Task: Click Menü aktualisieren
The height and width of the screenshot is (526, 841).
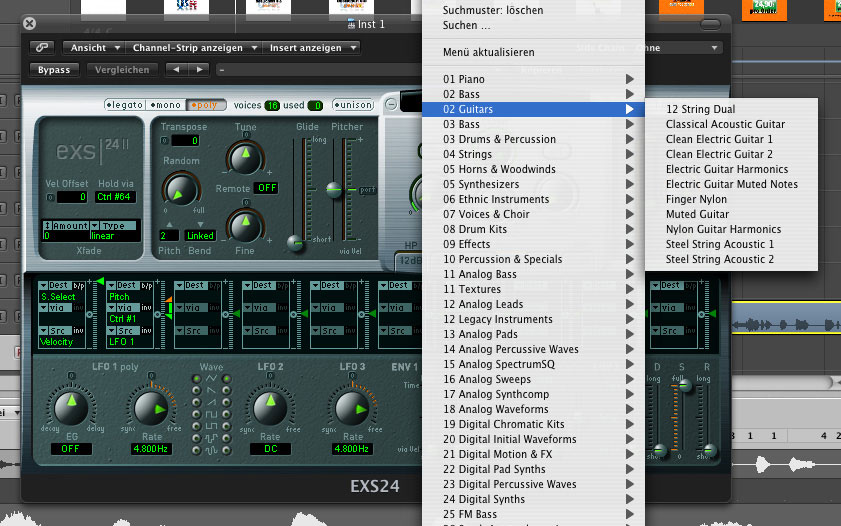Action: (488, 52)
